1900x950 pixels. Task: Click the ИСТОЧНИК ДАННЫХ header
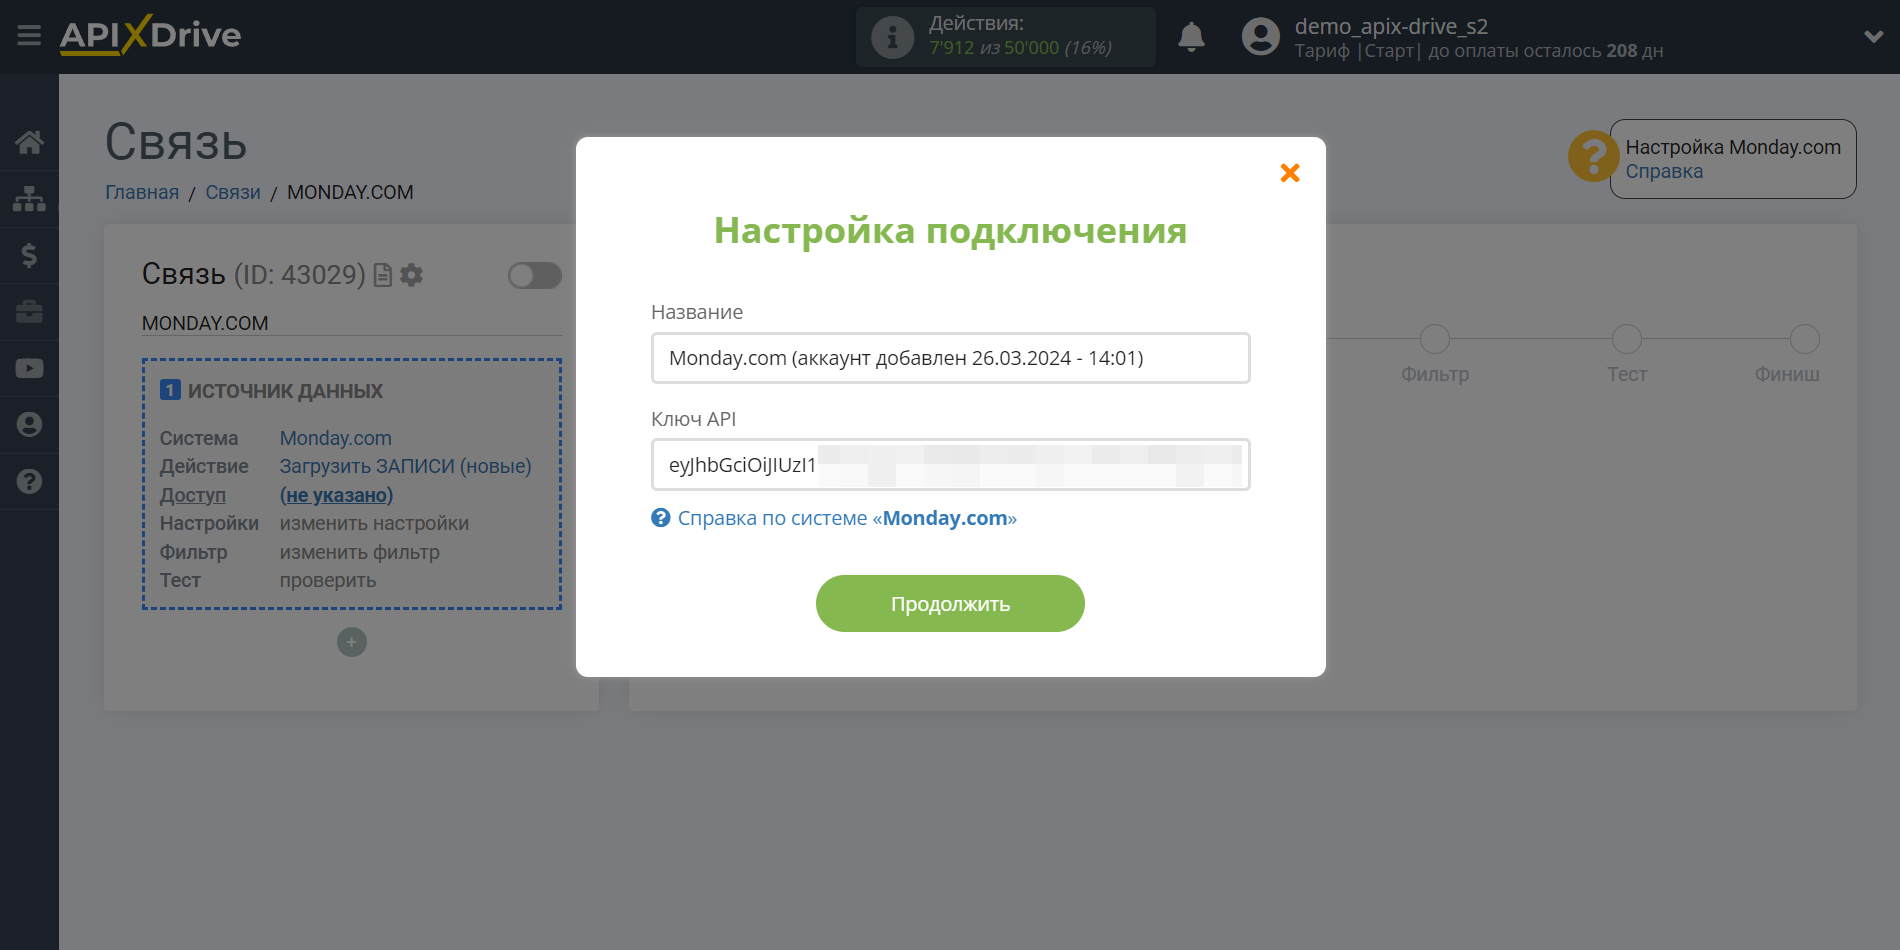pyautogui.click(x=285, y=391)
